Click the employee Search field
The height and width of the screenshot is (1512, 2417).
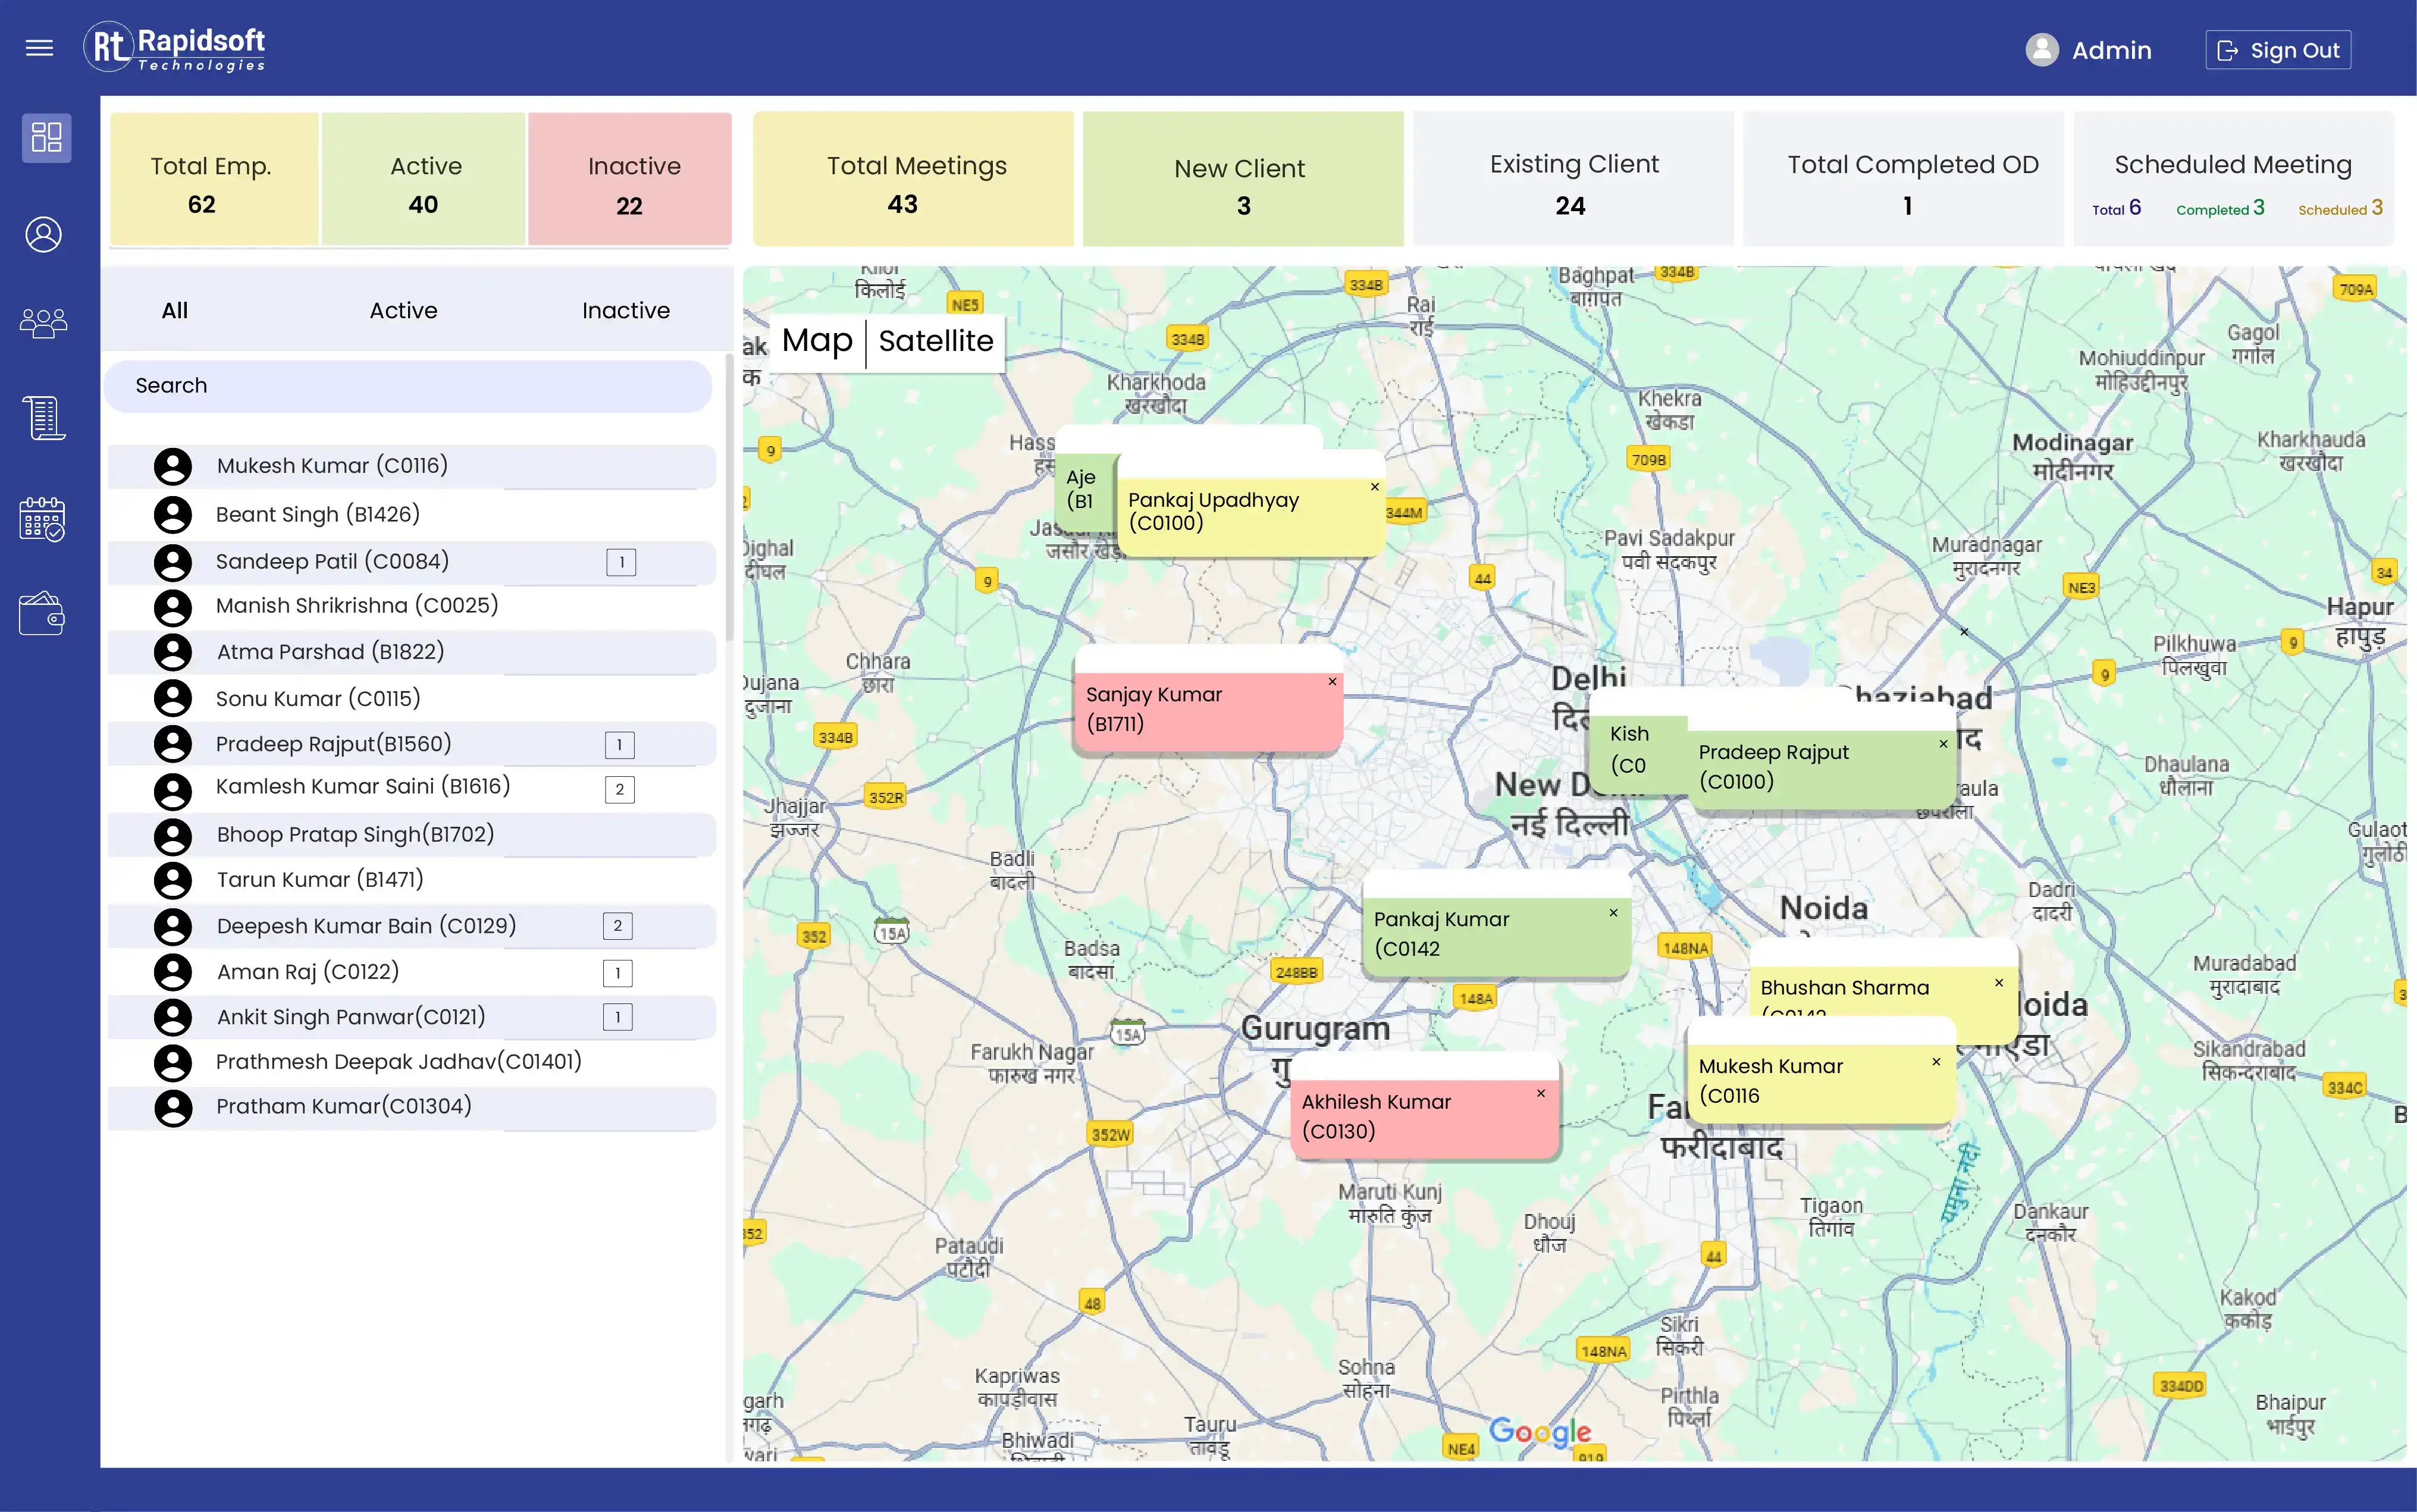click(408, 386)
